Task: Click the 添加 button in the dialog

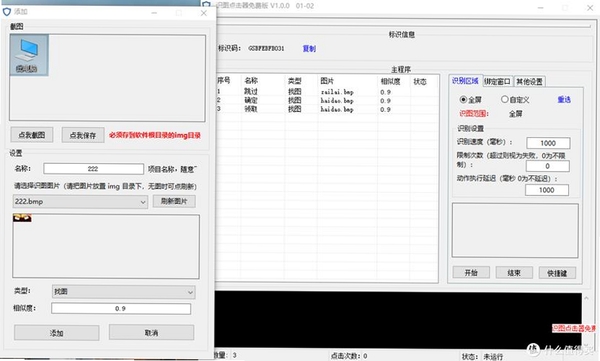Action: (57, 333)
